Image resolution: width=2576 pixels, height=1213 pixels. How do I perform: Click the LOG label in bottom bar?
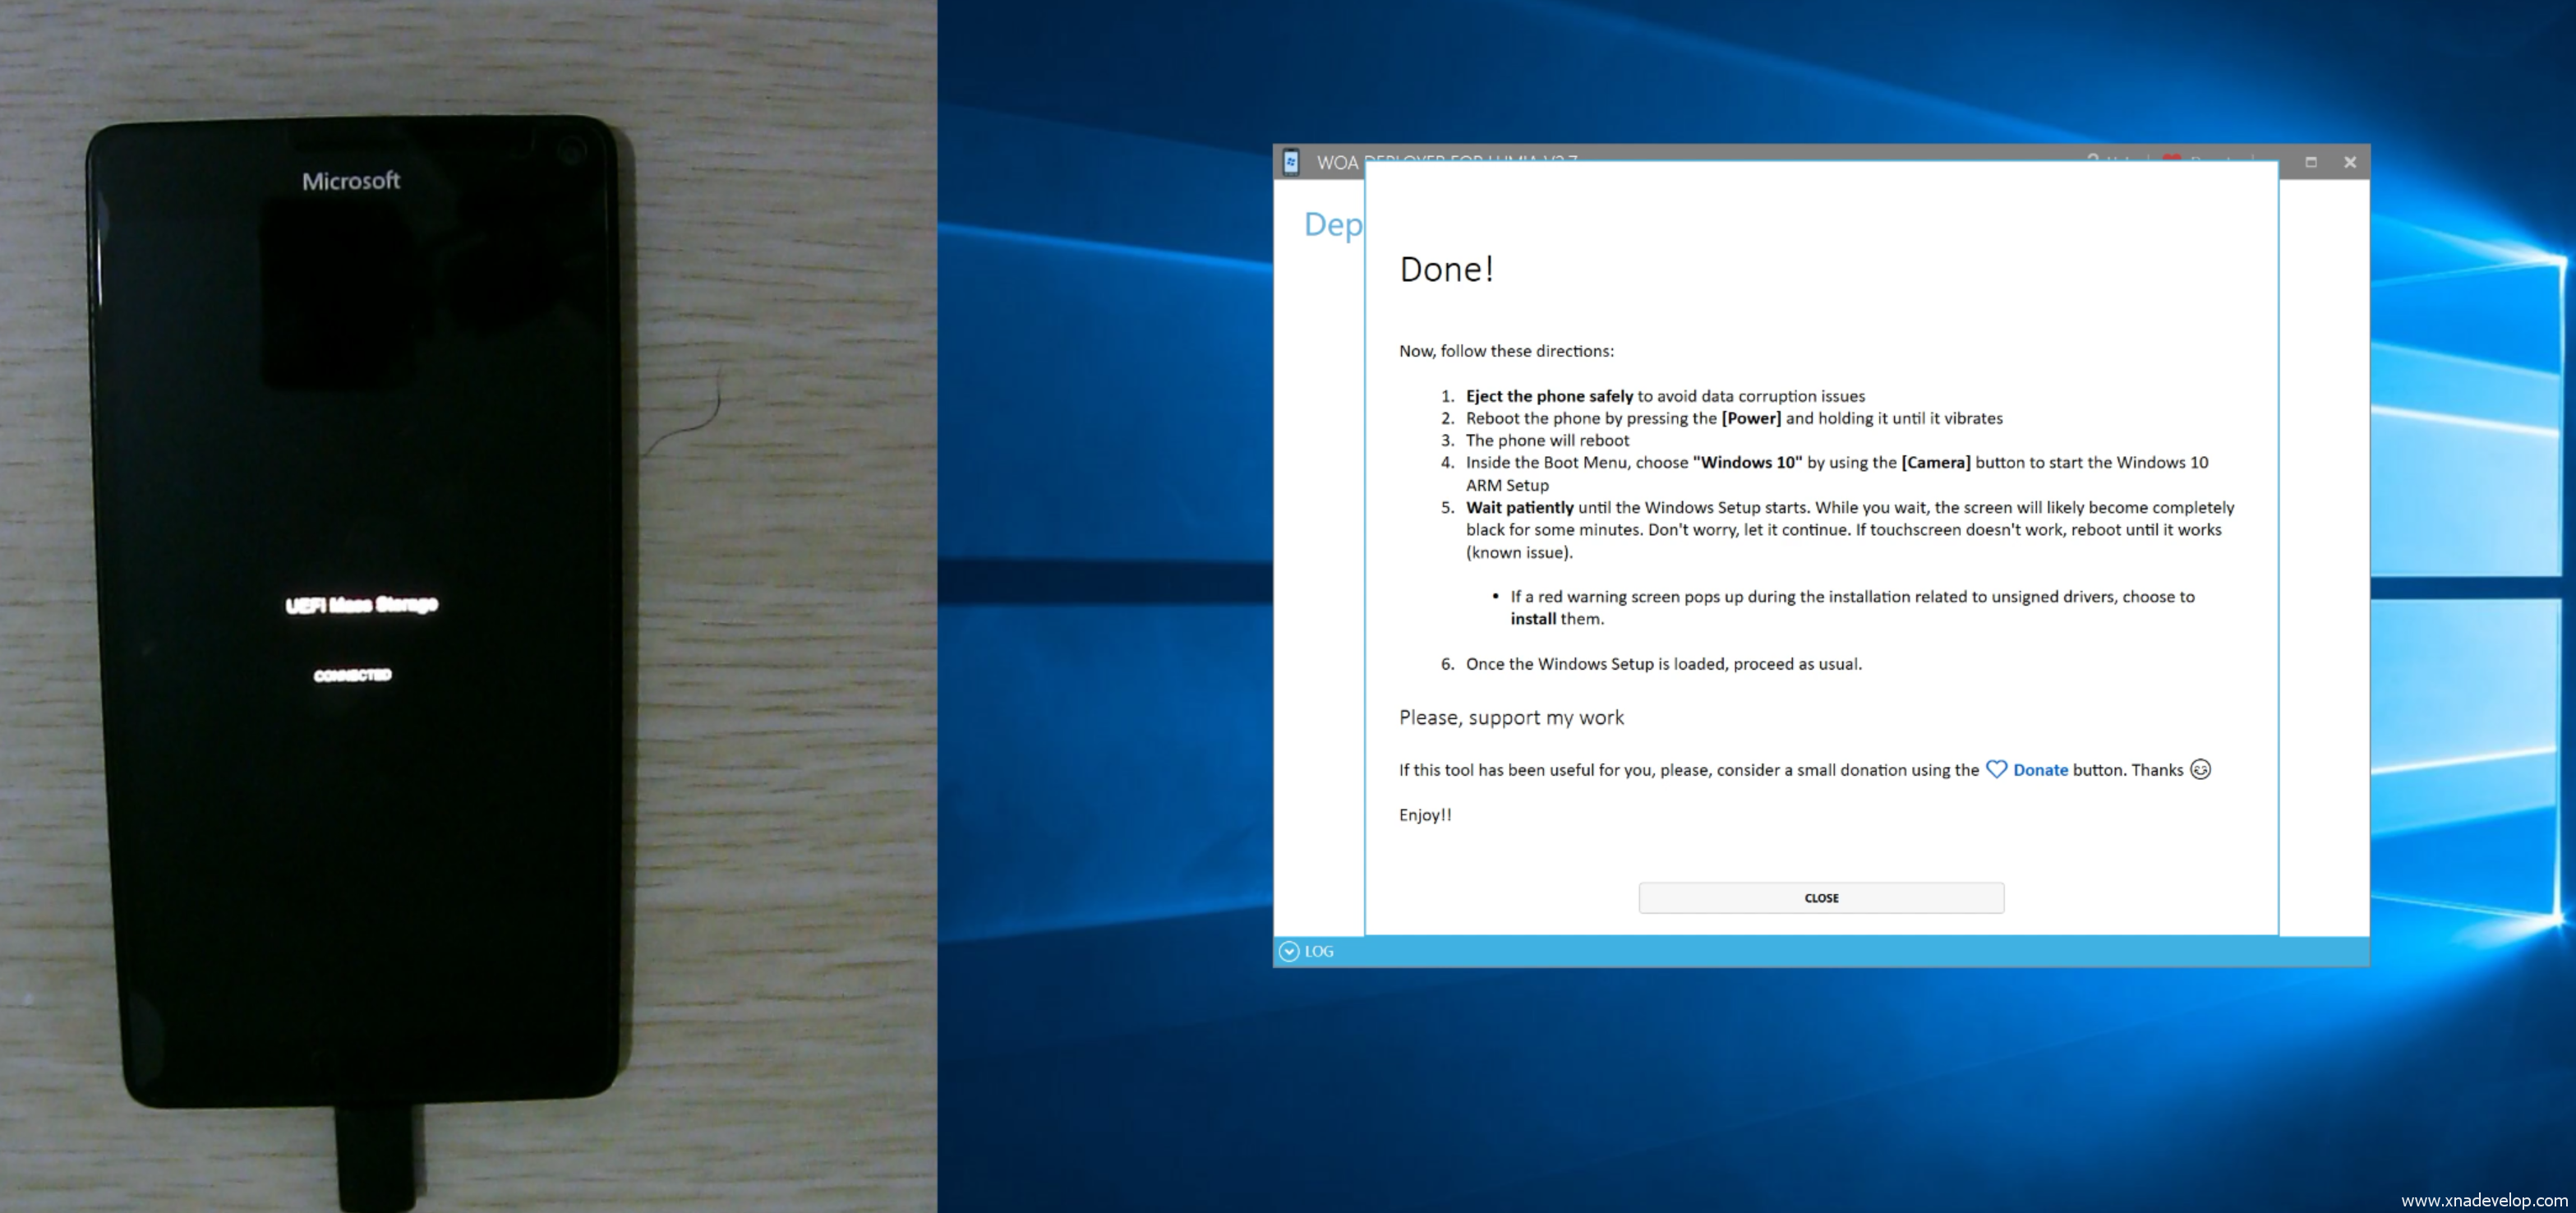click(1319, 951)
